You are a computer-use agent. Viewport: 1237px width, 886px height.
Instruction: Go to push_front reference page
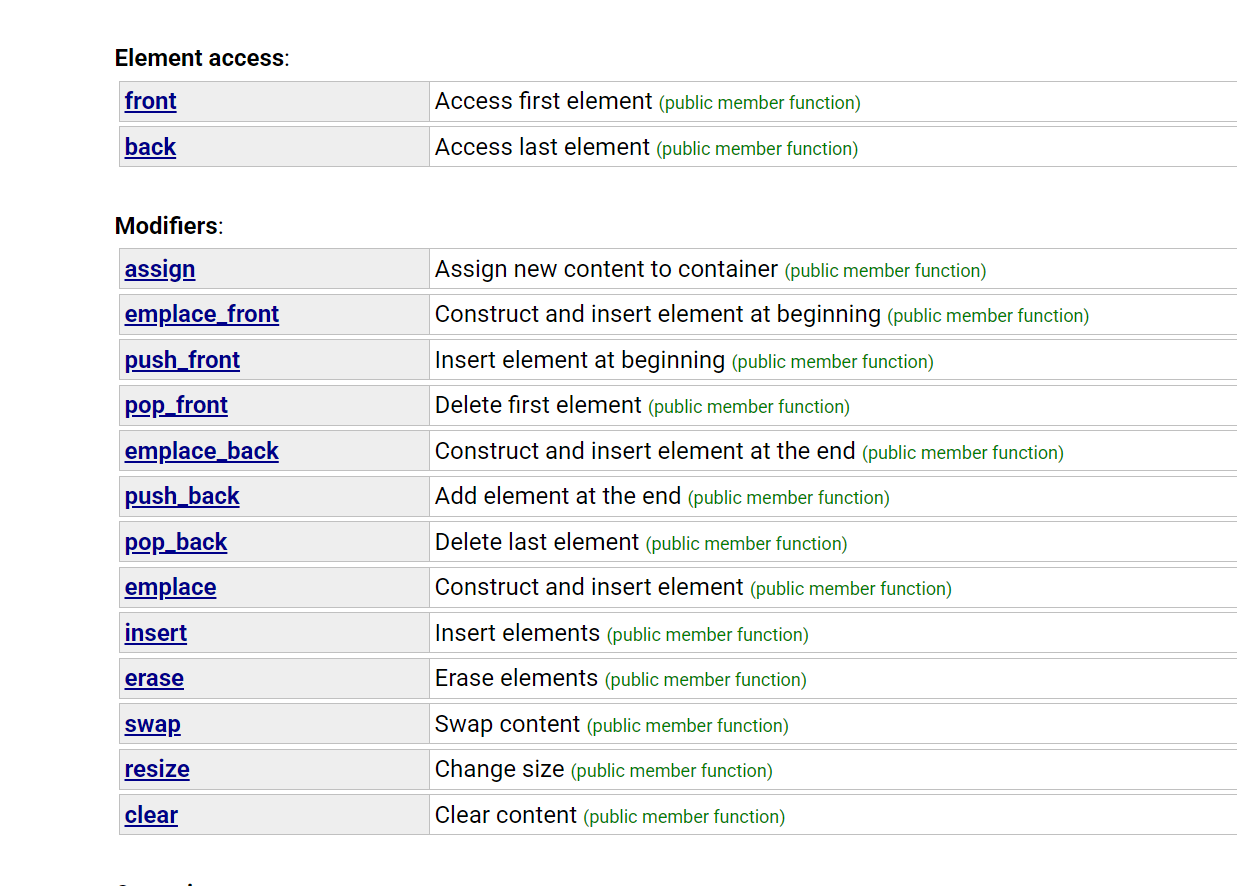click(182, 361)
